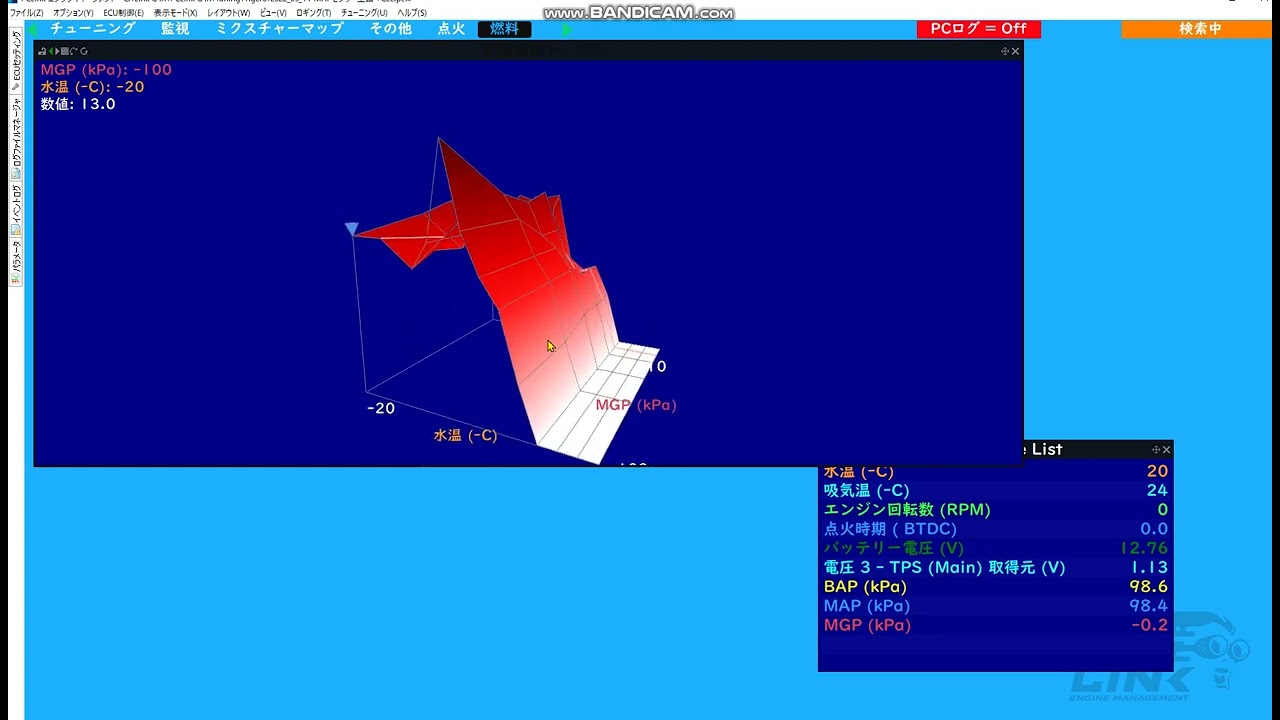Click the move handle icon of the runtime list panel

click(1156, 450)
